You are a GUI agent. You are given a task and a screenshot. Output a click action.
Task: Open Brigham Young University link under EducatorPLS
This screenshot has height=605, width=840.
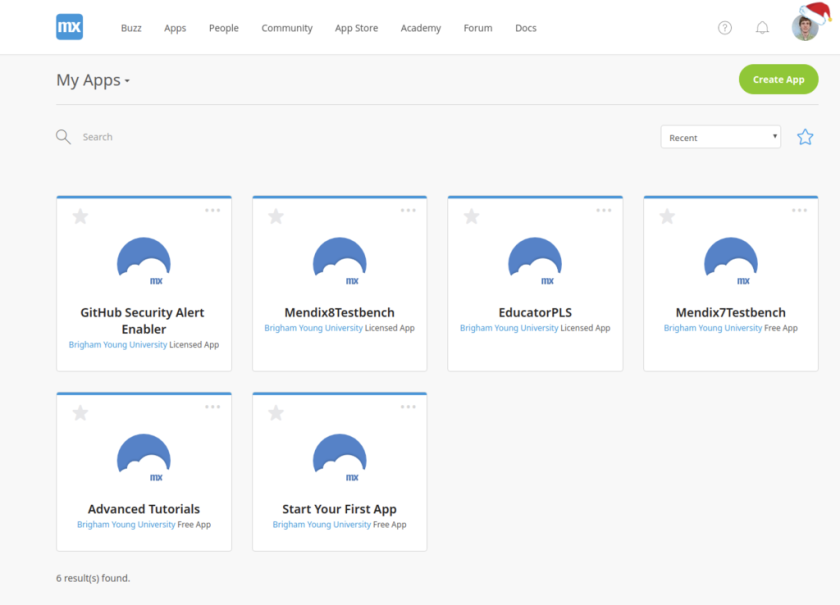(x=508, y=328)
